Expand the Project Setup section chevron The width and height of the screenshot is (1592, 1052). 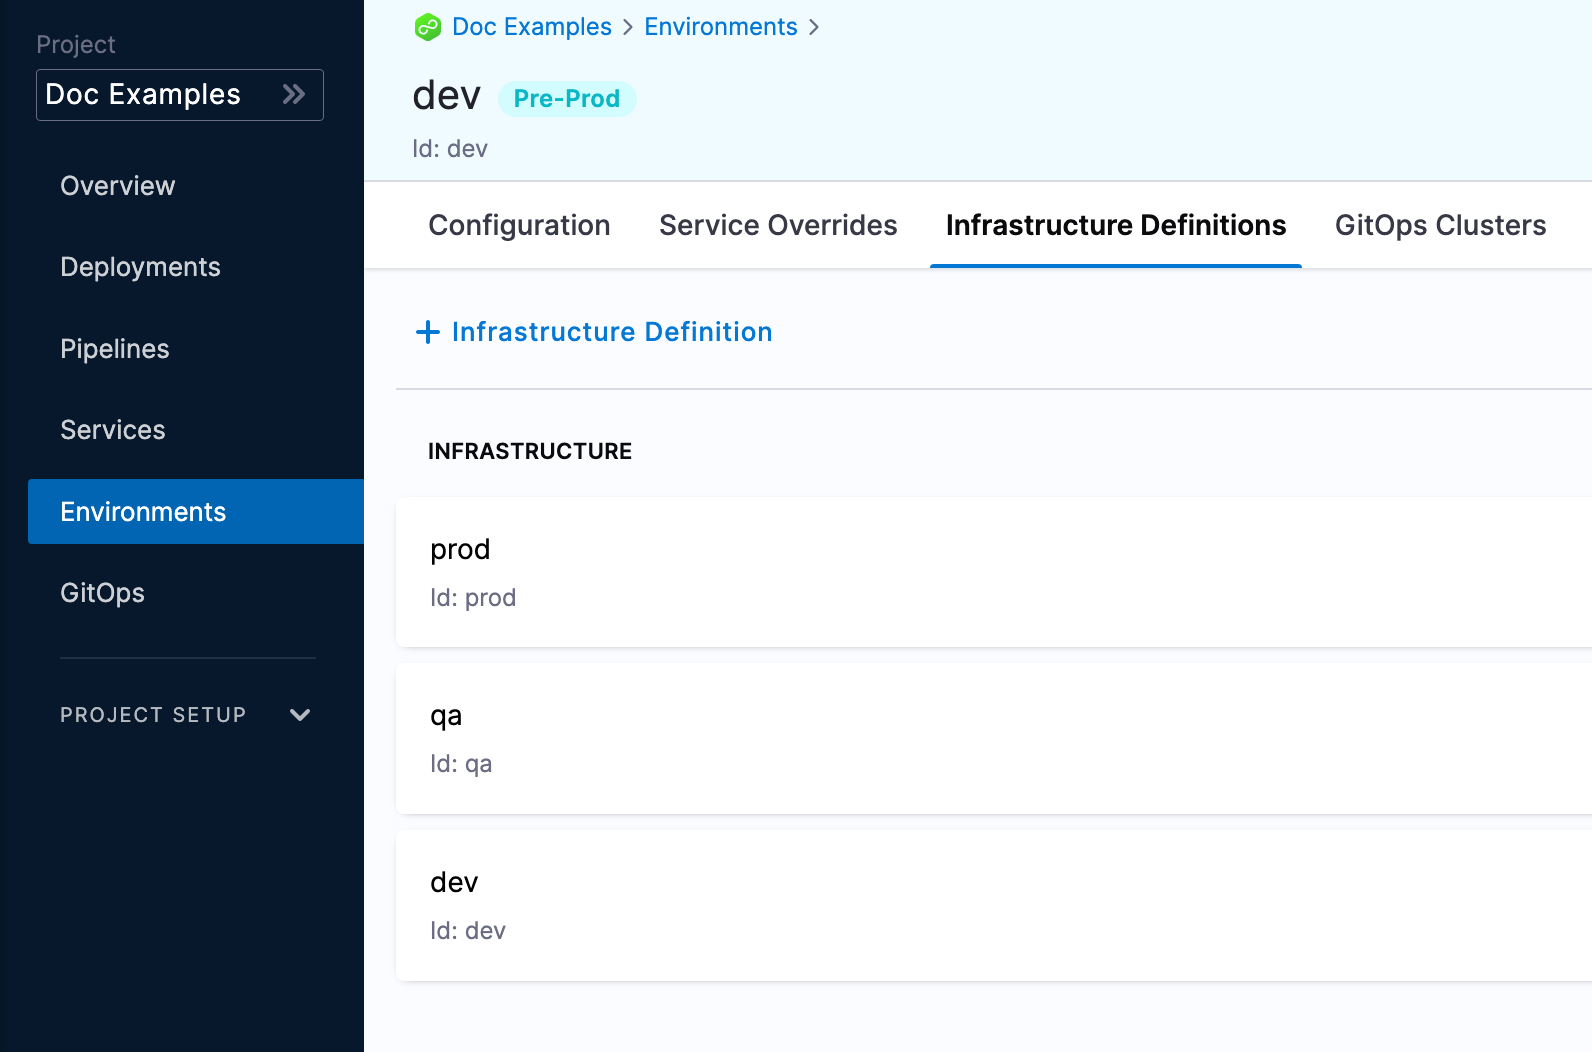coord(300,715)
